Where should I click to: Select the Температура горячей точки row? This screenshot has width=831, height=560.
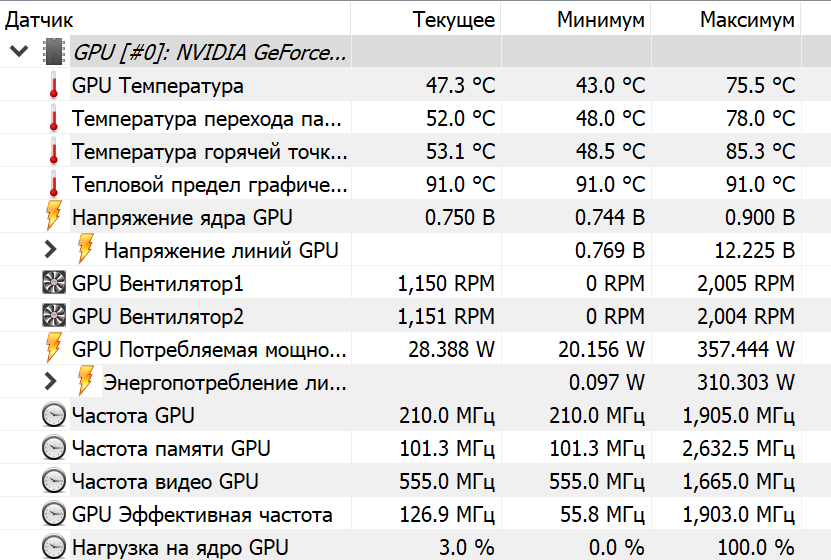210,152
